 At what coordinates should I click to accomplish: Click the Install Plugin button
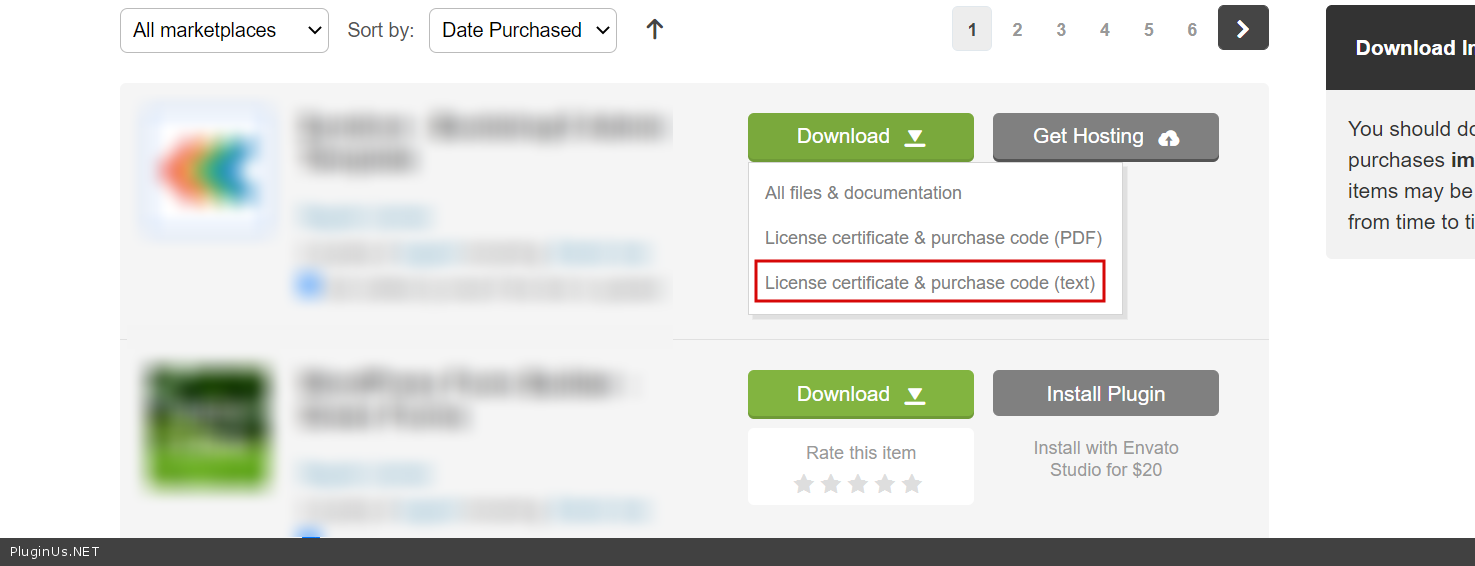pyautogui.click(x=1105, y=394)
